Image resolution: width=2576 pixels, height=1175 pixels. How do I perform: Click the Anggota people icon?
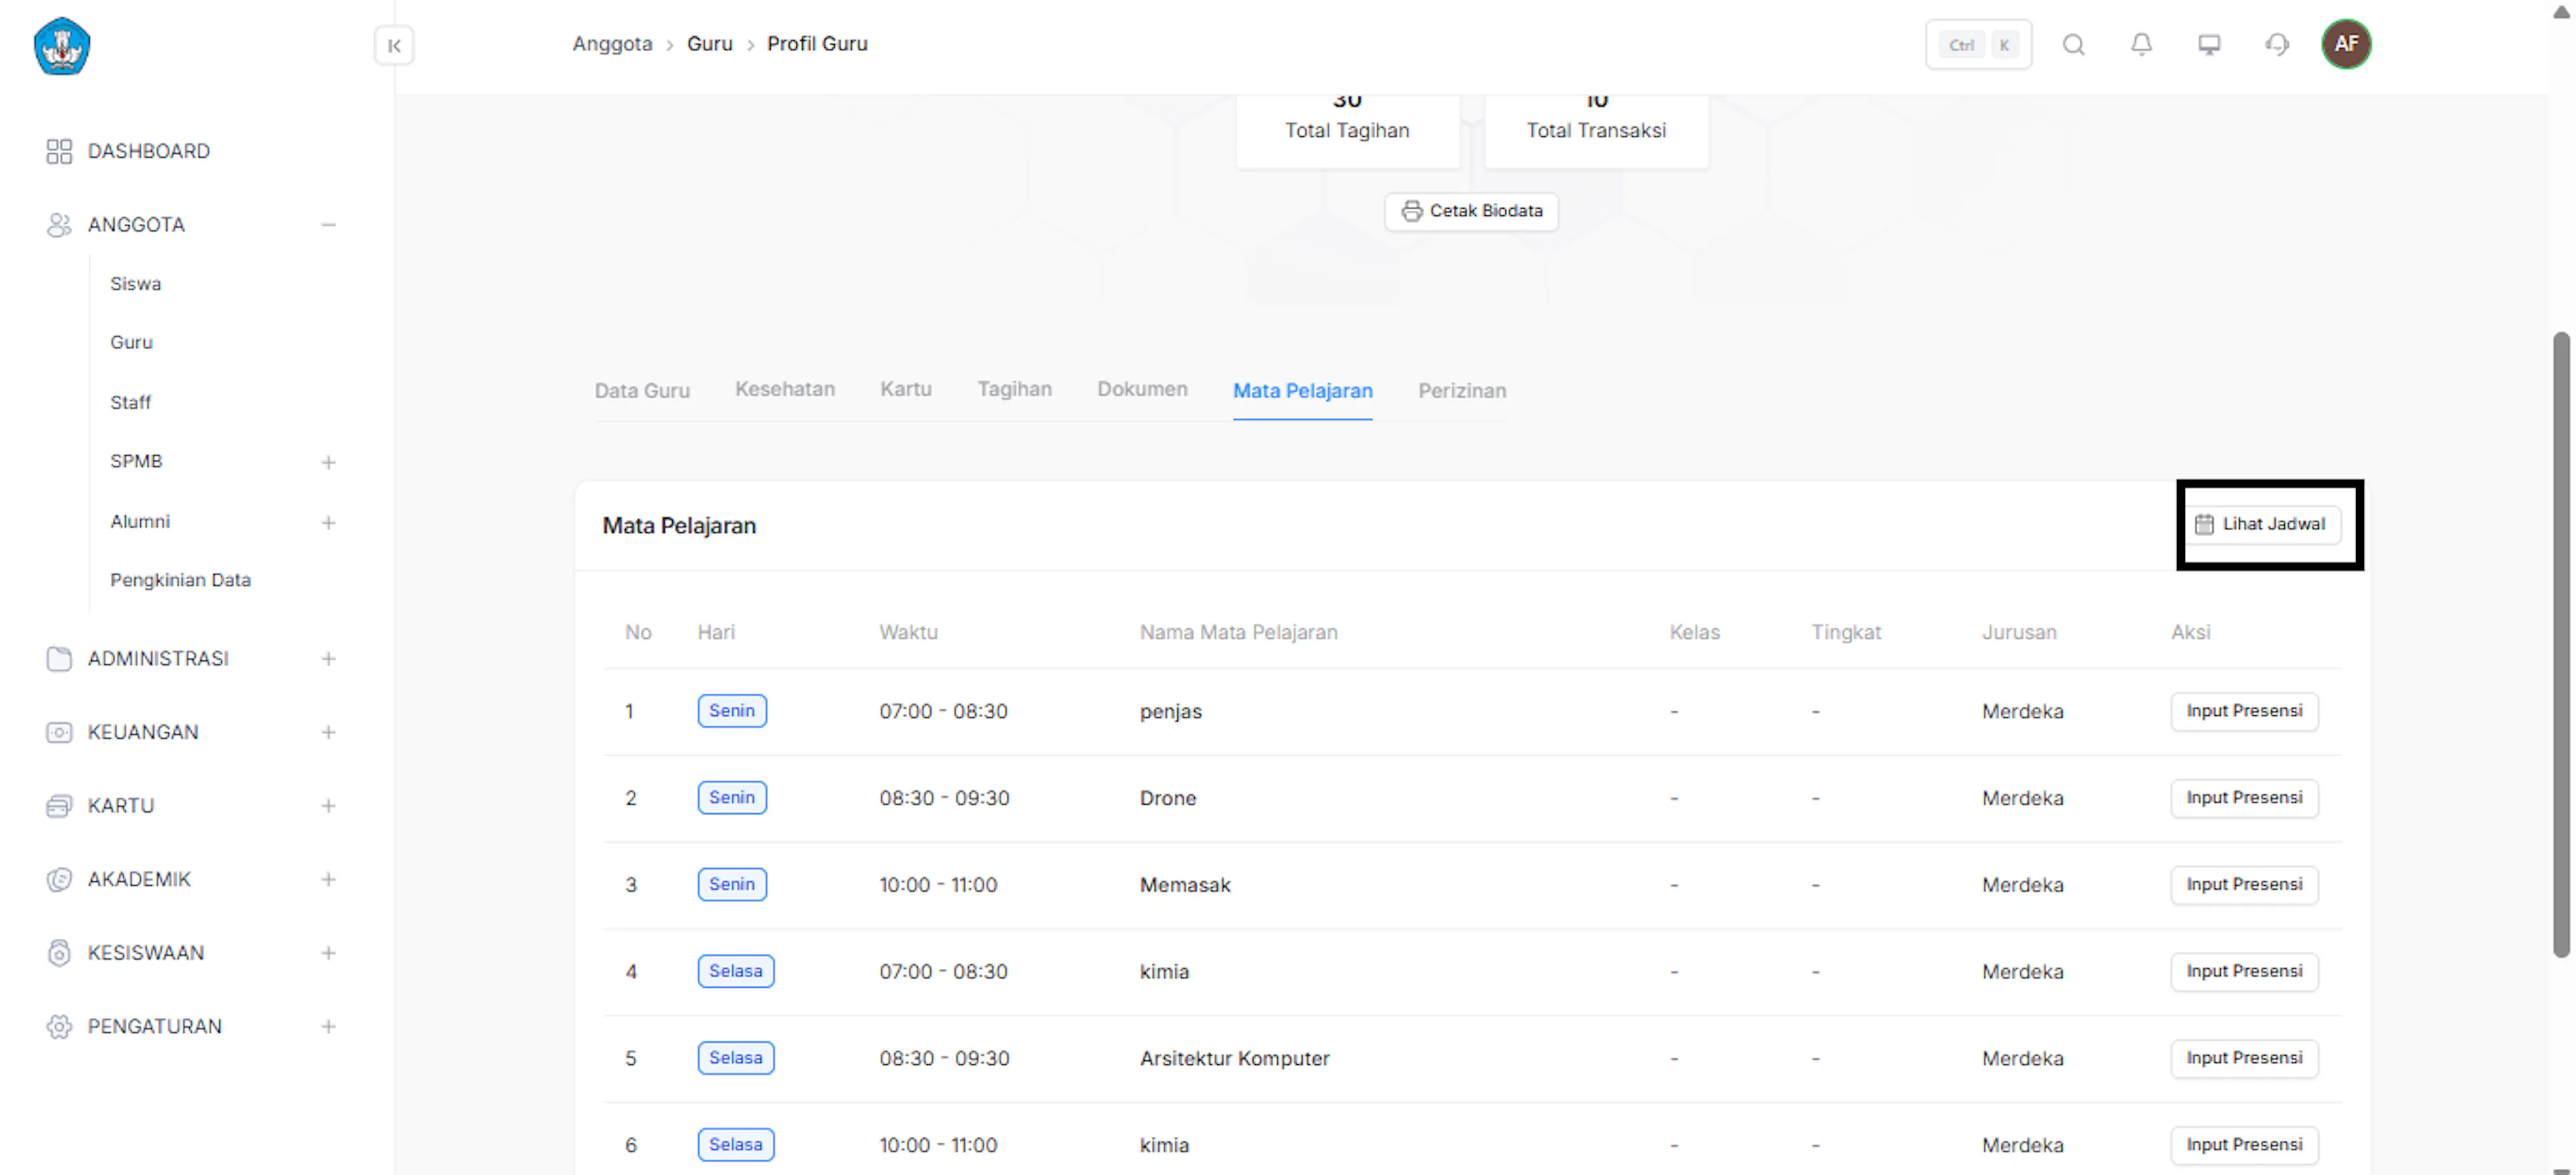pyautogui.click(x=59, y=225)
